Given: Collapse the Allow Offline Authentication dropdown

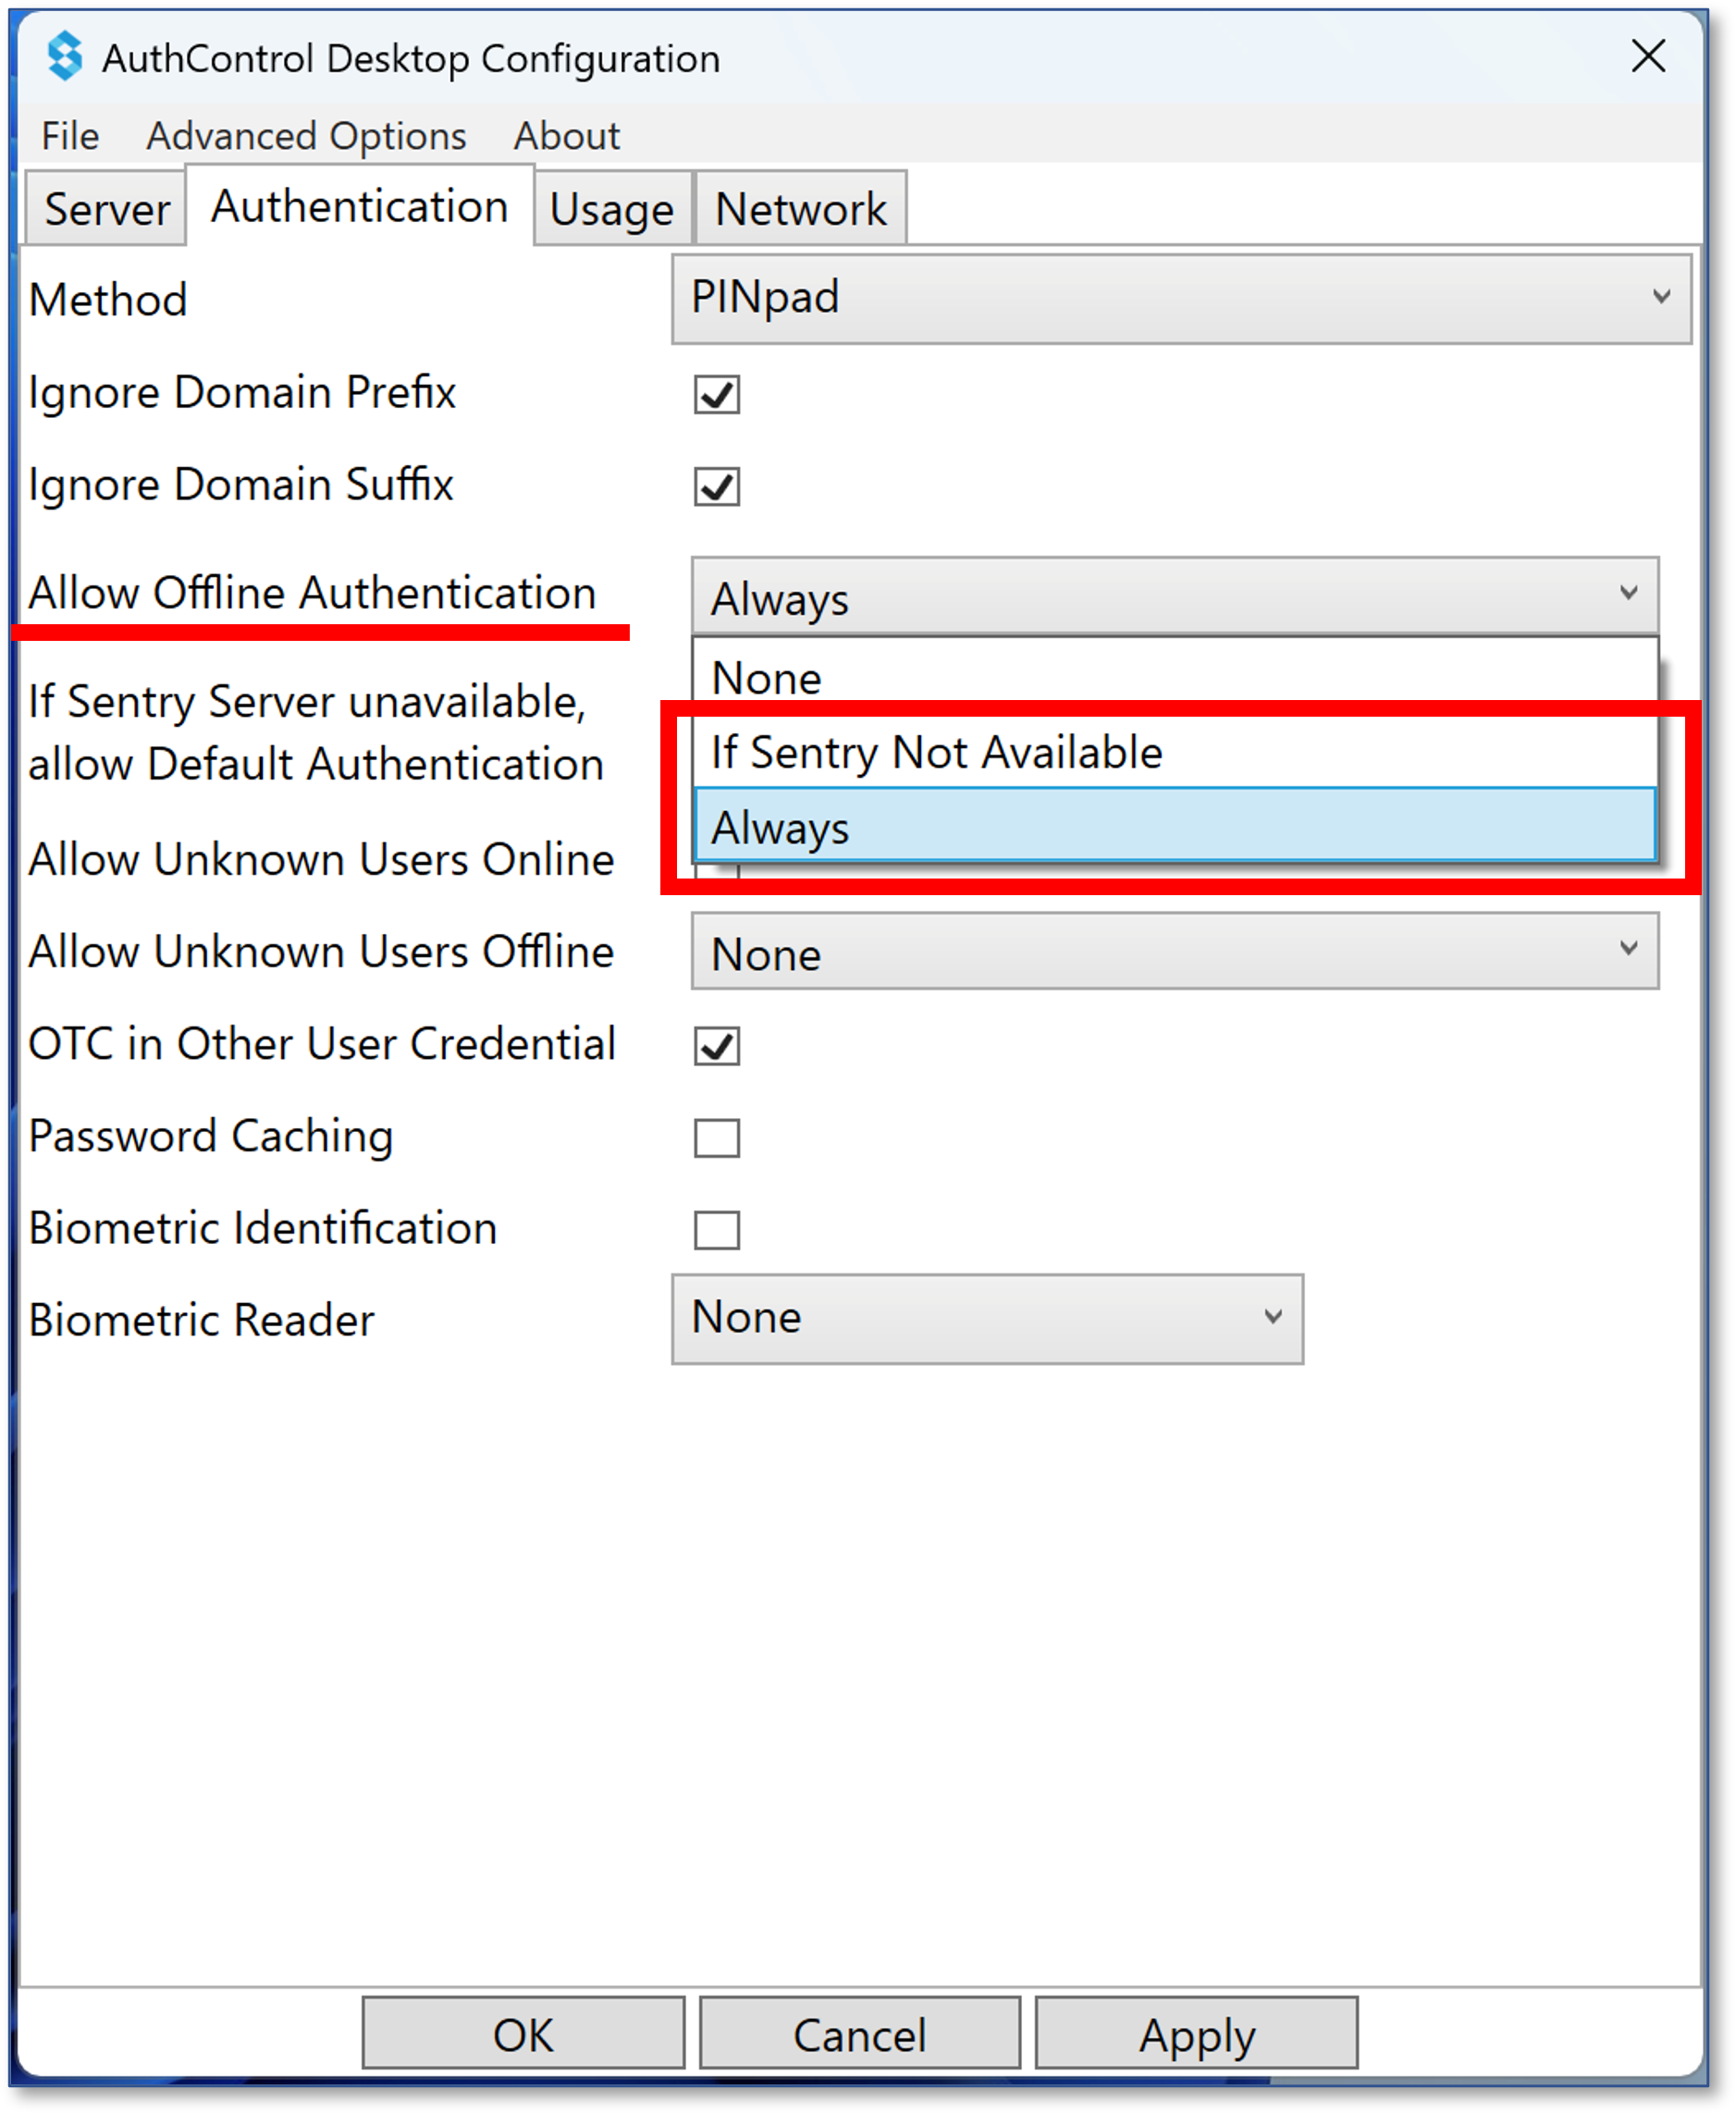Looking at the screenshot, I should tap(1175, 597).
